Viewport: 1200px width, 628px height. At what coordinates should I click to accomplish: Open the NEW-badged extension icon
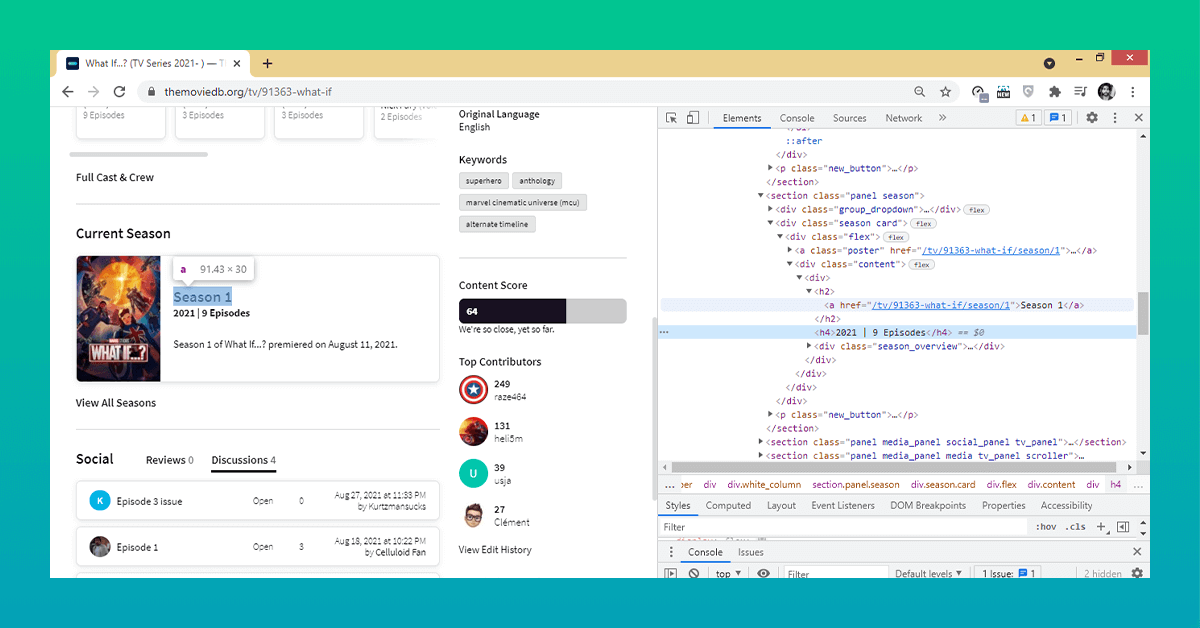click(1003, 91)
